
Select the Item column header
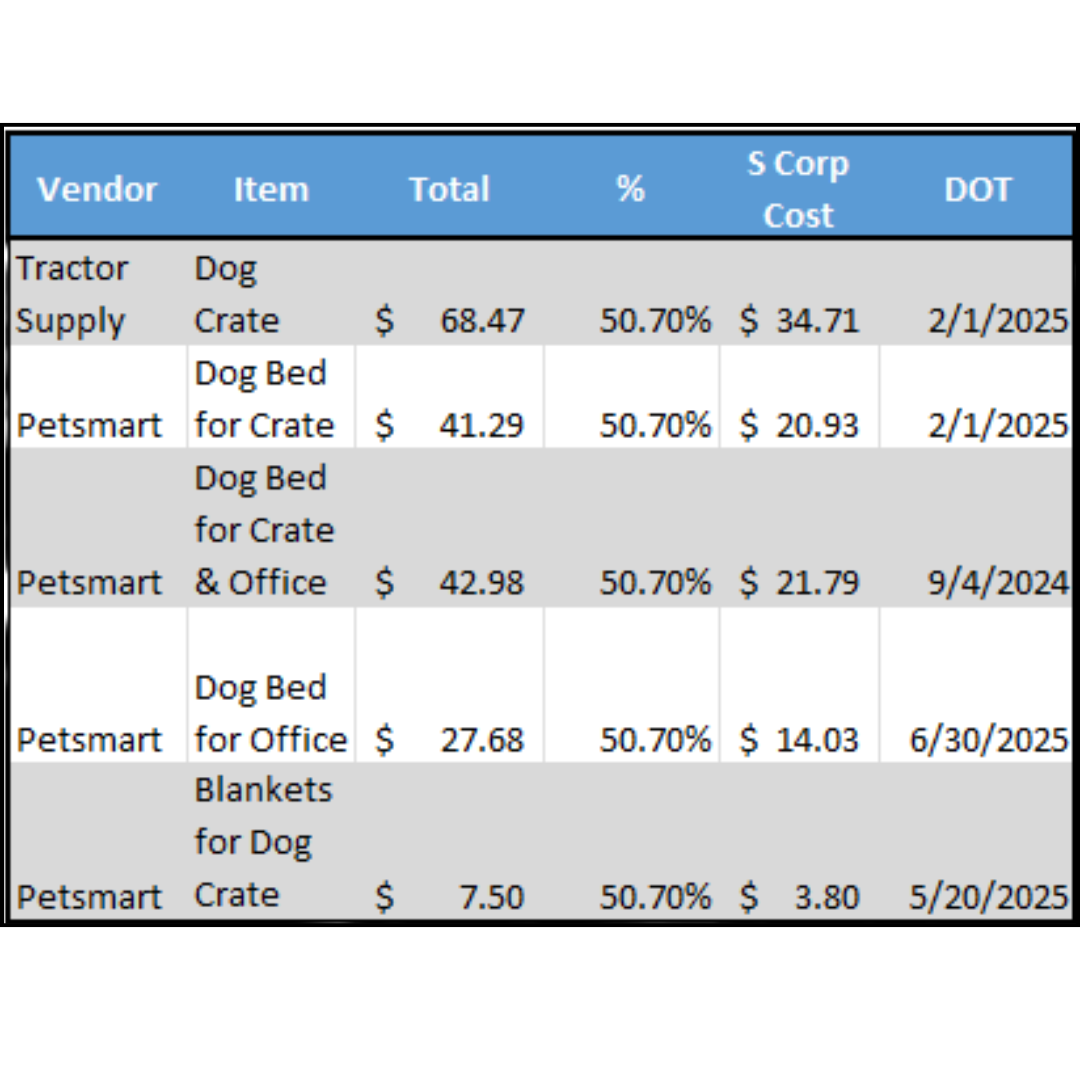[x=271, y=190]
